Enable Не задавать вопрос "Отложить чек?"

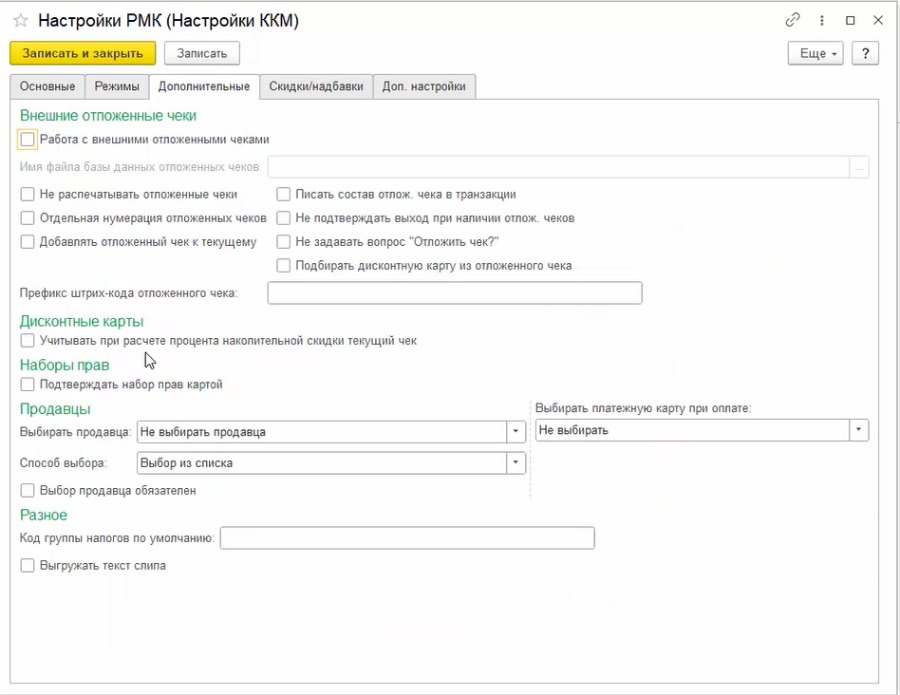click(283, 242)
